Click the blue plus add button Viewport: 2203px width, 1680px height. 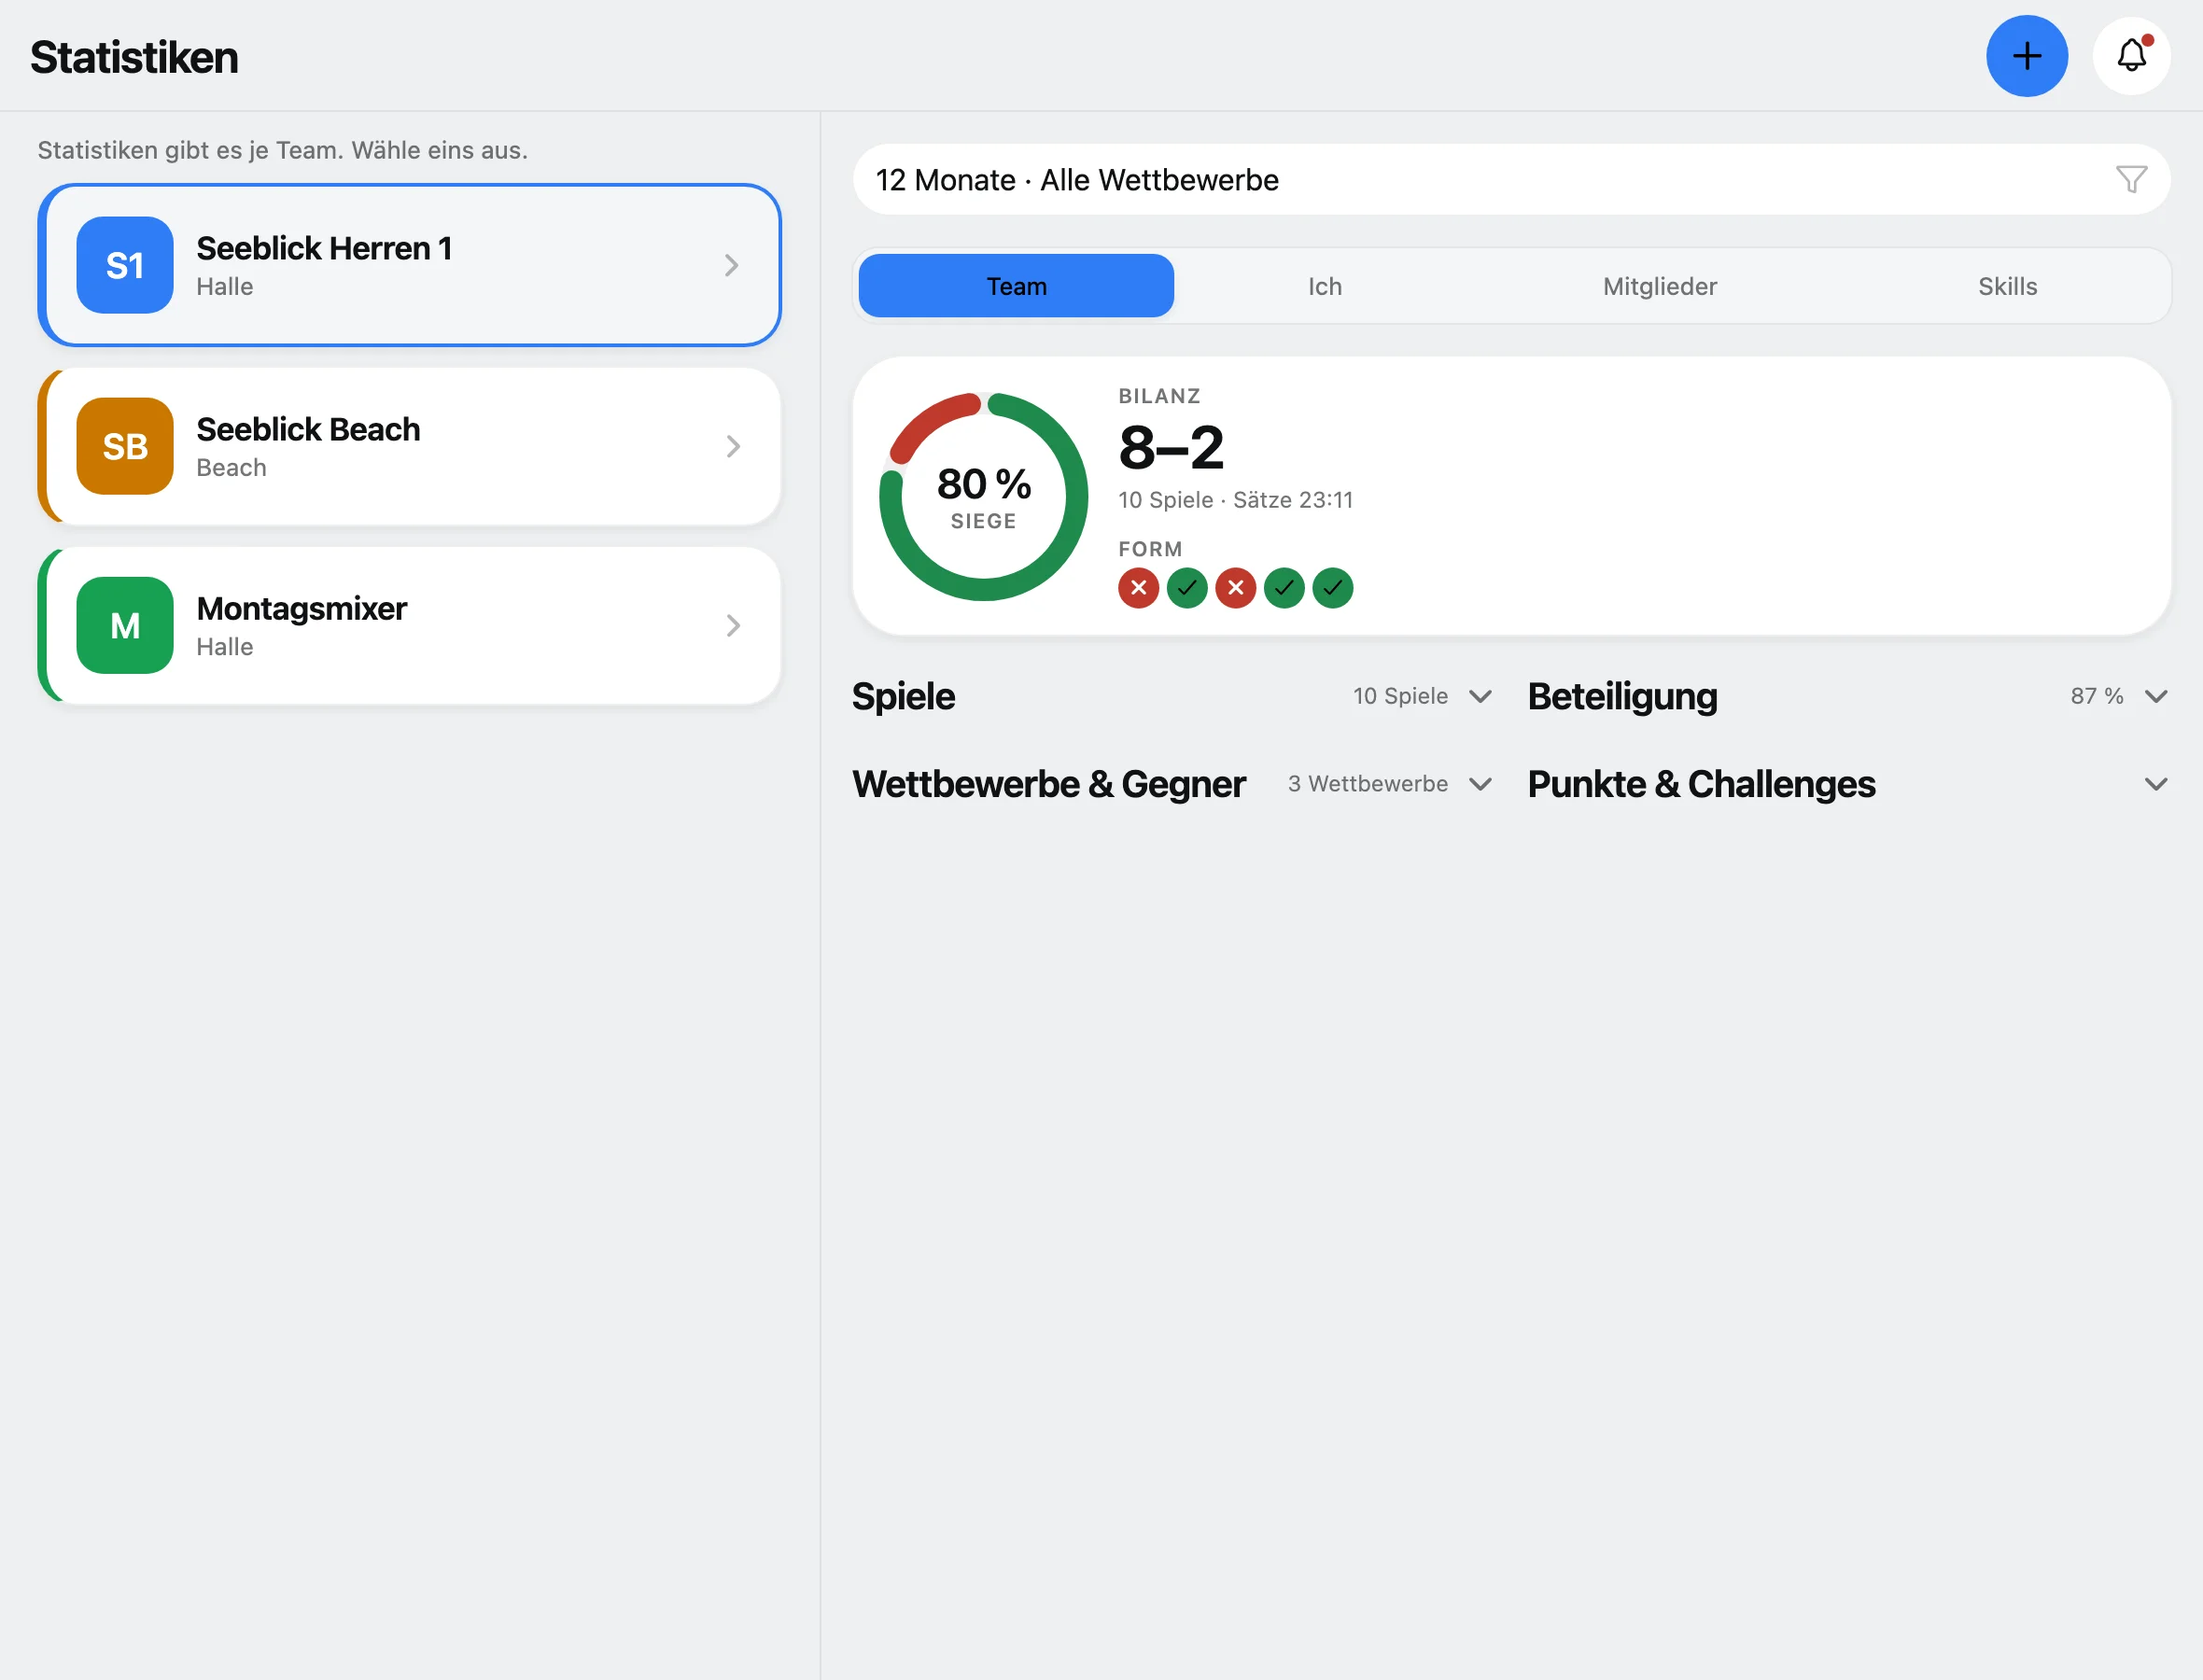(2026, 56)
